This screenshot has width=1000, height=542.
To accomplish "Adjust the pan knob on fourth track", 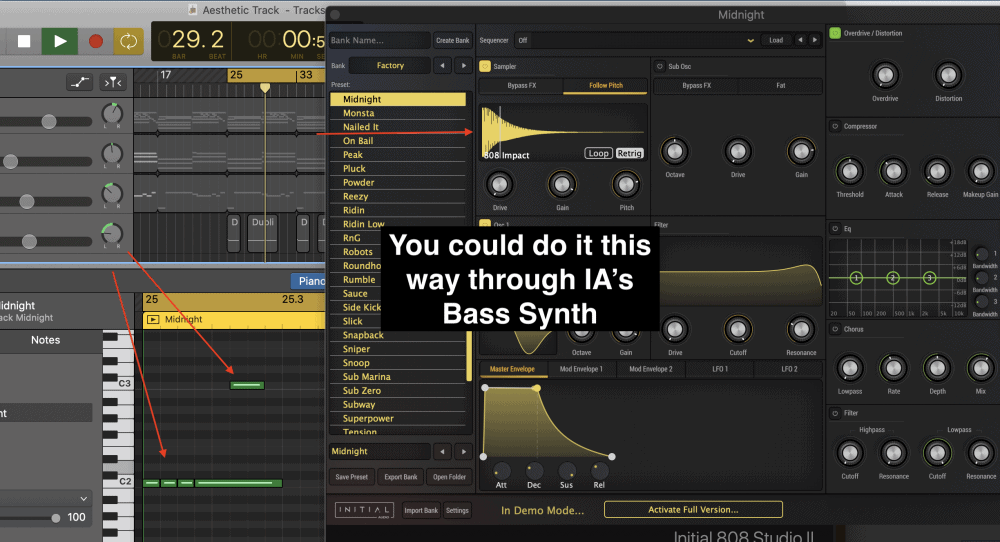I will pos(112,233).
